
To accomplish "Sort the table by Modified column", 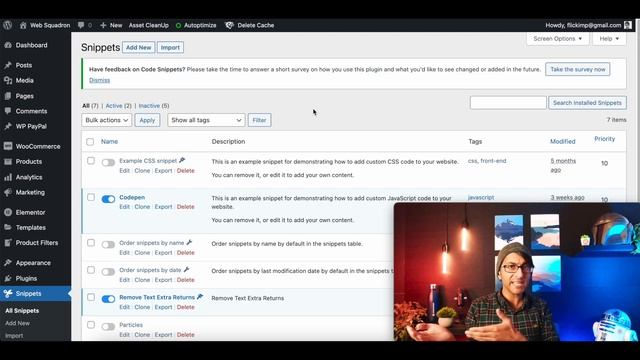I will [562, 142].
